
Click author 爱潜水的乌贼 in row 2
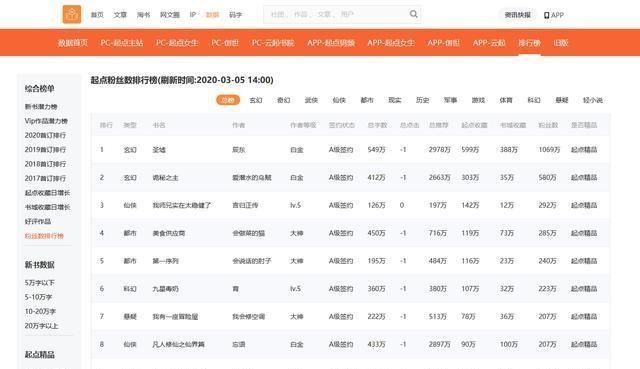coord(252,178)
